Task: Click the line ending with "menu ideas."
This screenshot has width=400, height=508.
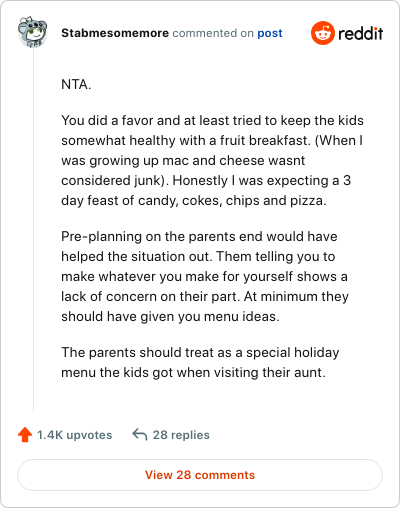Action: pos(170,316)
